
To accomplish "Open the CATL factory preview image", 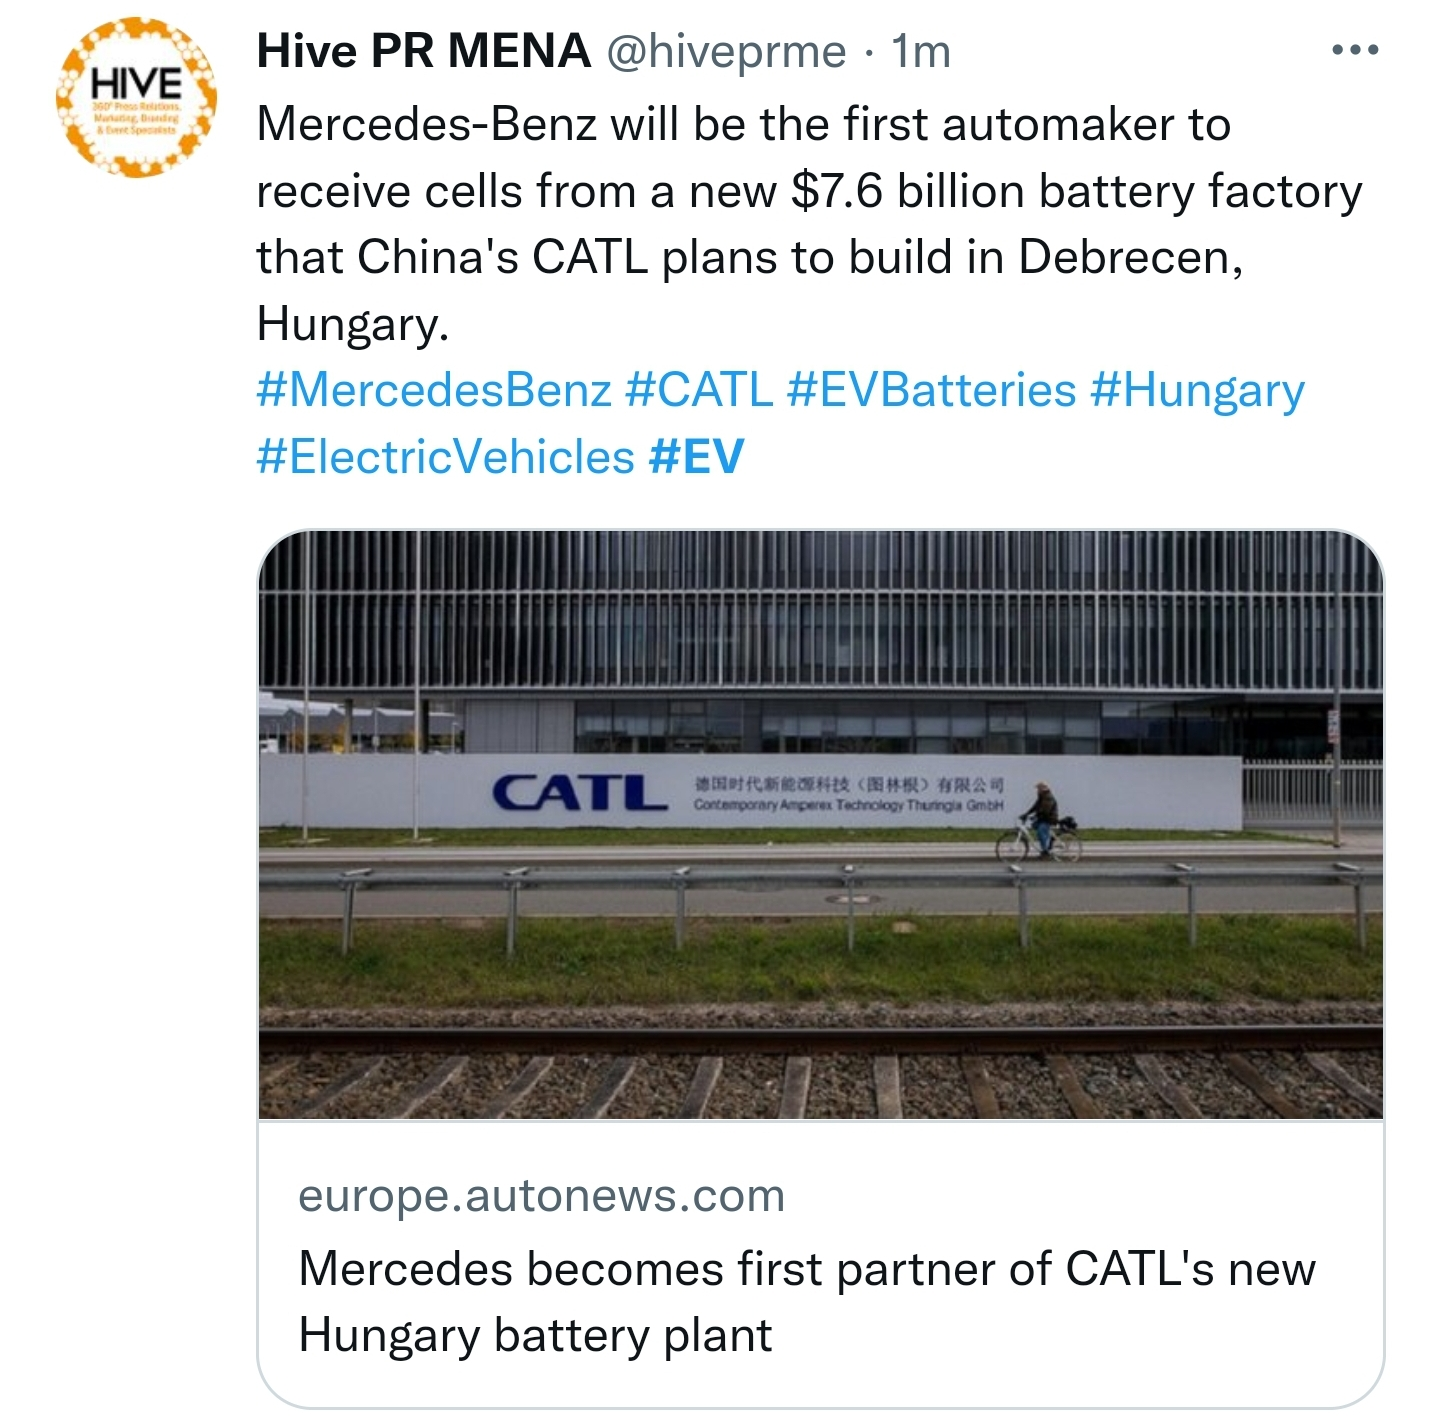I will pyautogui.click(x=821, y=825).
